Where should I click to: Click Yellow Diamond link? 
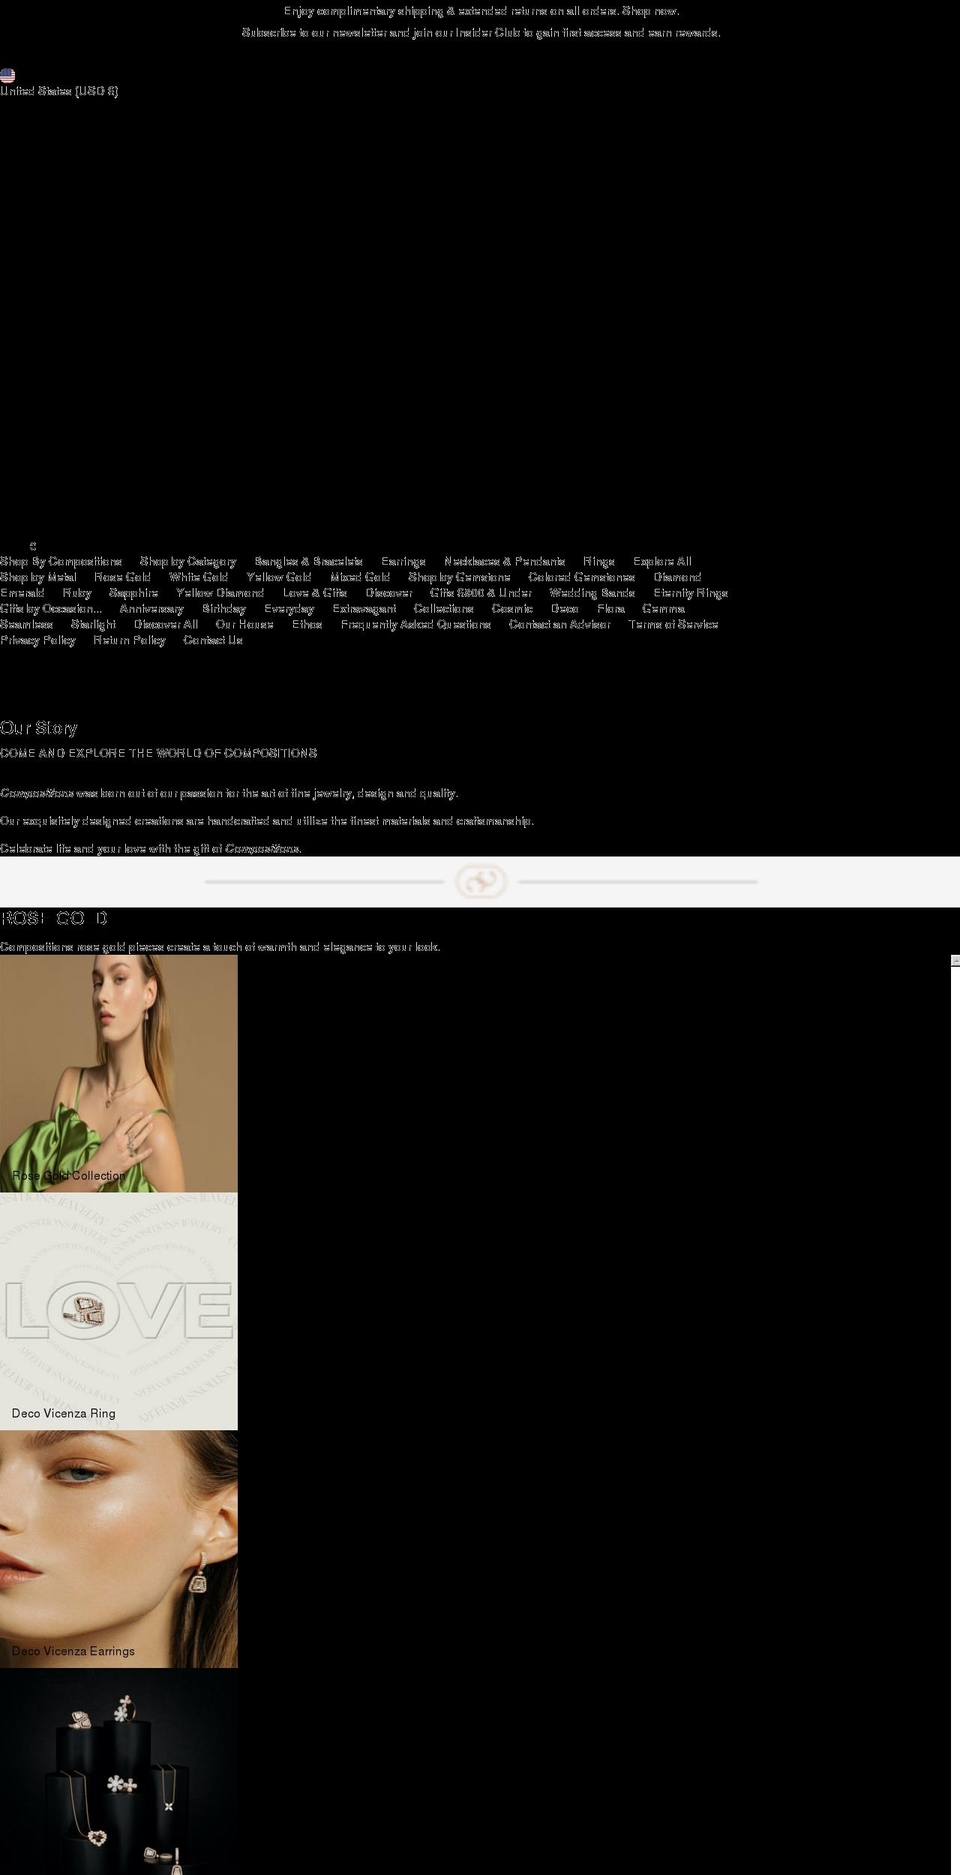[x=220, y=593]
